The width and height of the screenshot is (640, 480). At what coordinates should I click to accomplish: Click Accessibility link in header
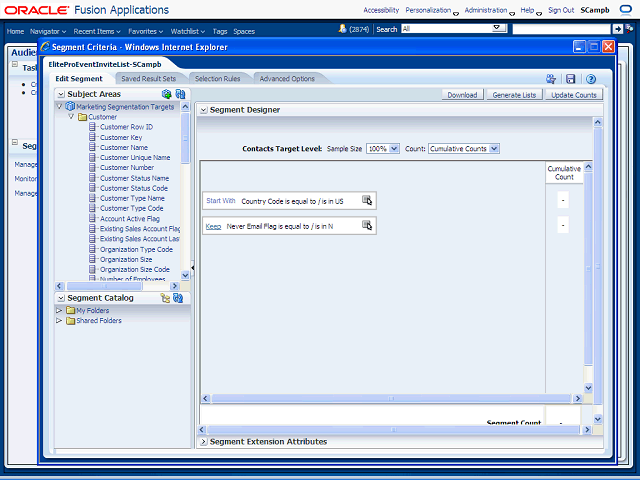coord(381,10)
